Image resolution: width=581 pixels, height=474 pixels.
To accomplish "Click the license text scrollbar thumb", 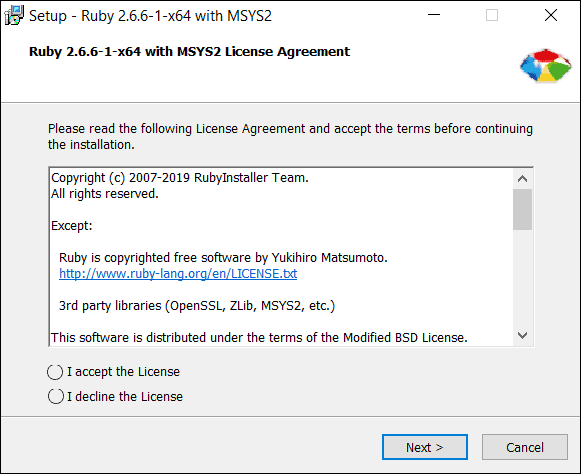I will pyautogui.click(x=522, y=209).
